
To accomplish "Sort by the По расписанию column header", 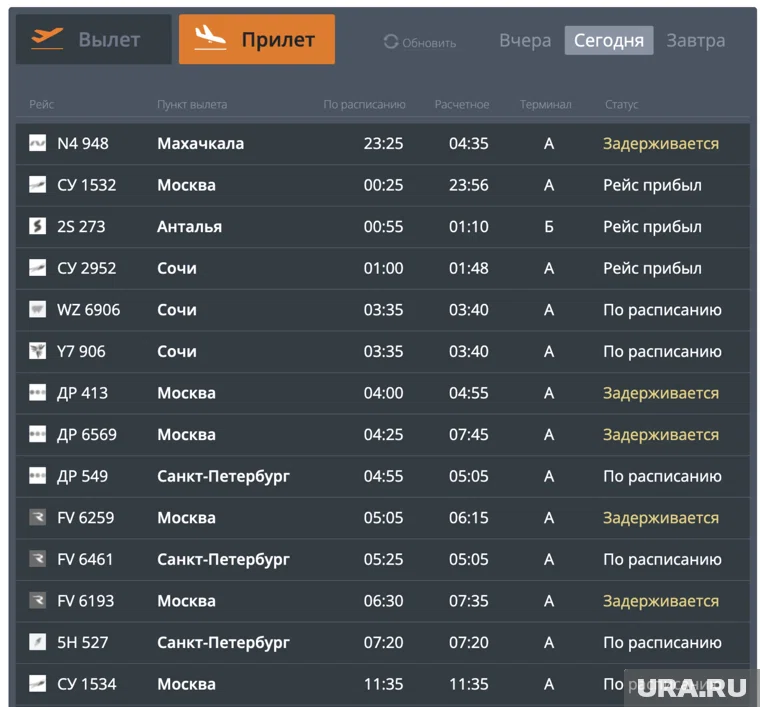I will pyautogui.click(x=364, y=105).
